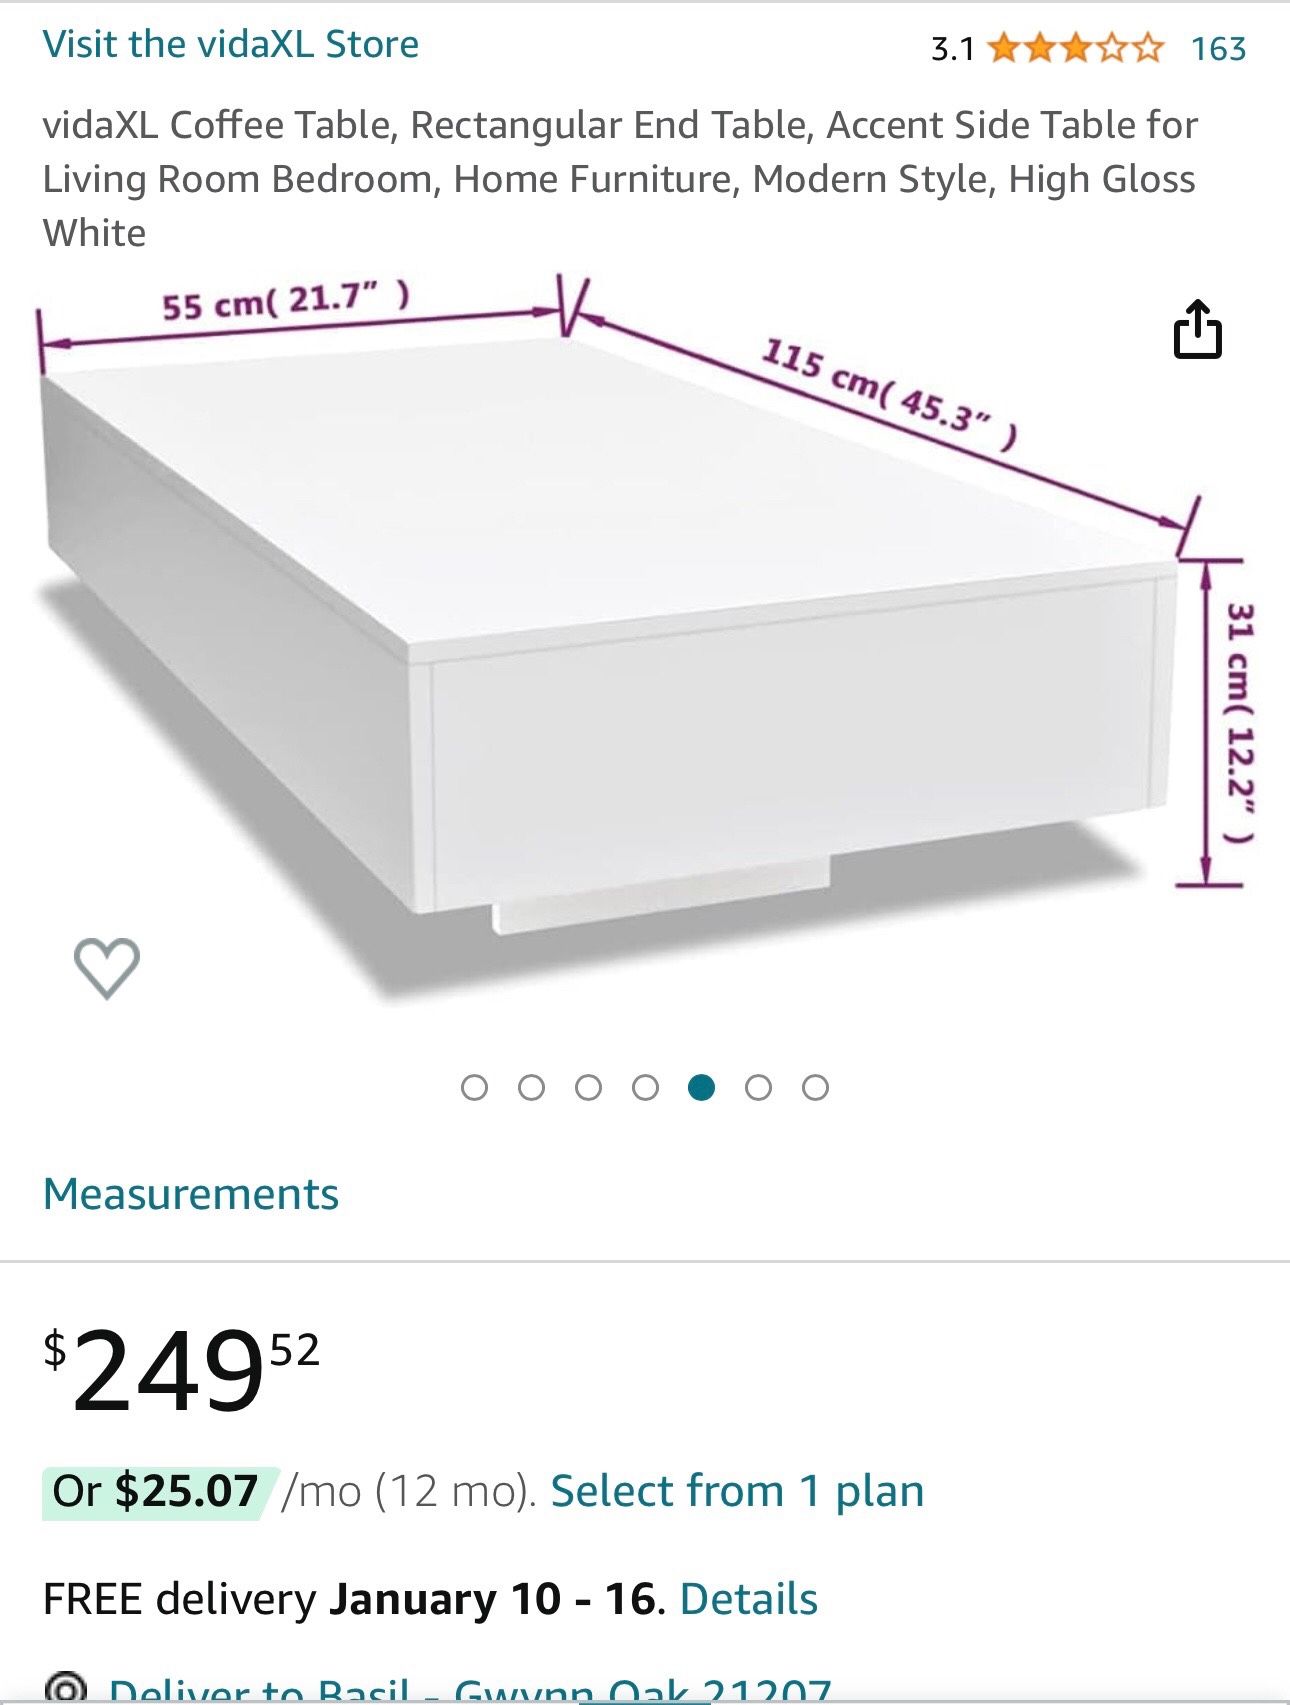Open the Measurements link
This screenshot has height=1705, width=1290.
(191, 1194)
